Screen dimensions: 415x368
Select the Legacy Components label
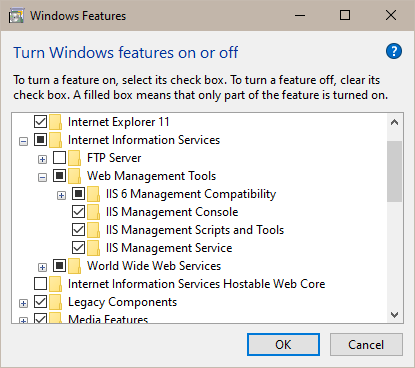[122, 302]
